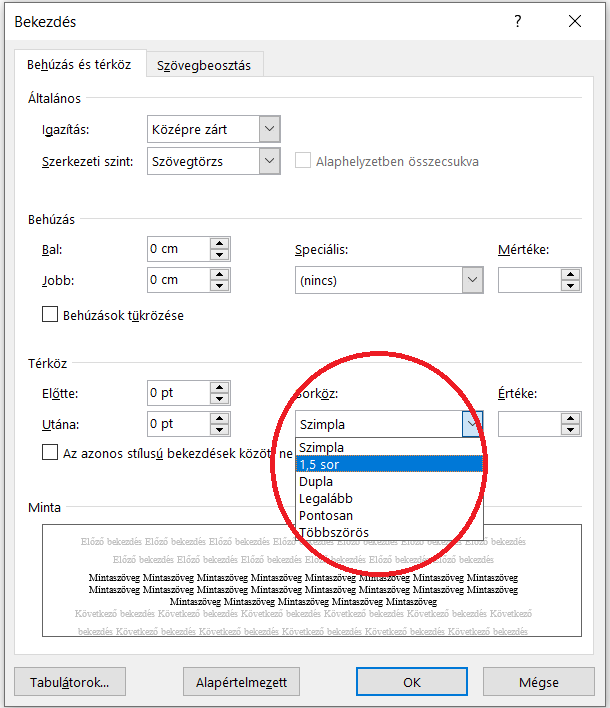The height and width of the screenshot is (708, 610).
Task: Increase the Mértéke value up arrow
Action: [570, 274]
